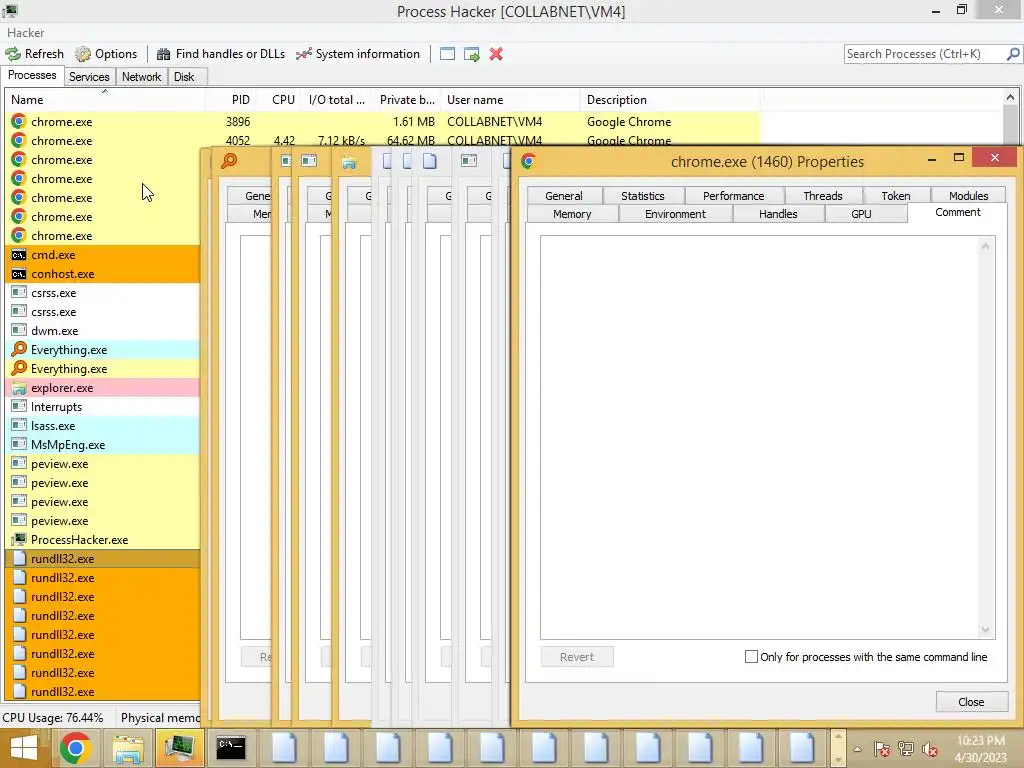Open the Windows Start button
The height and width of the screenshot is (768, 1024).
[x=24, y=748]
